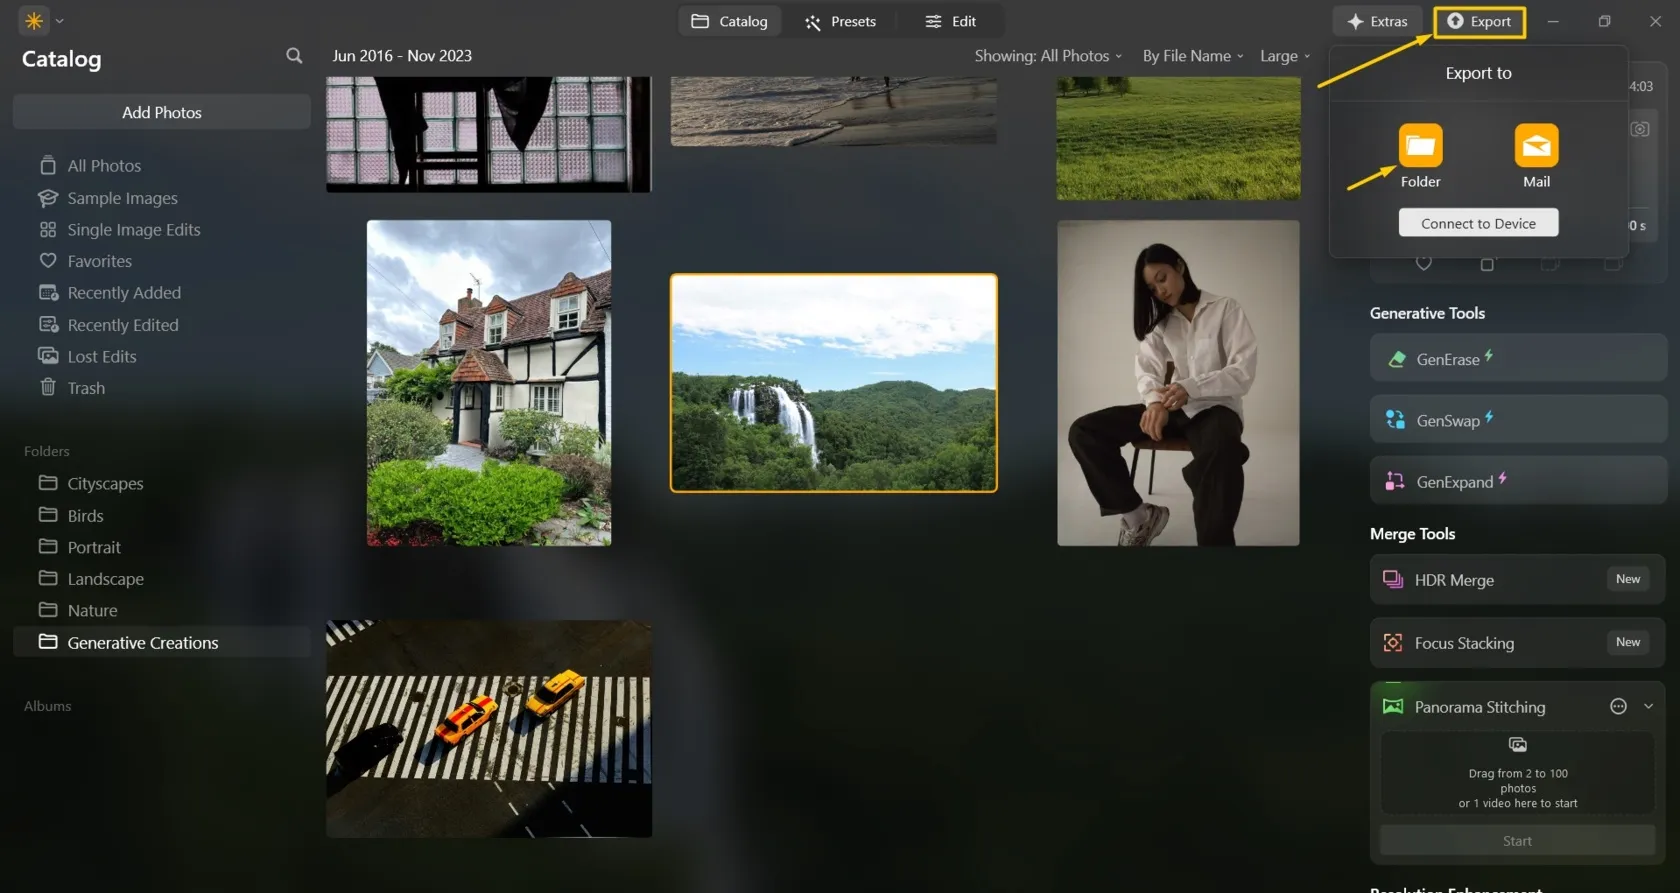The width and height of the screenshot is (1680, 893).
Task: Click the Add Photos button
Action: coord(162,113)
